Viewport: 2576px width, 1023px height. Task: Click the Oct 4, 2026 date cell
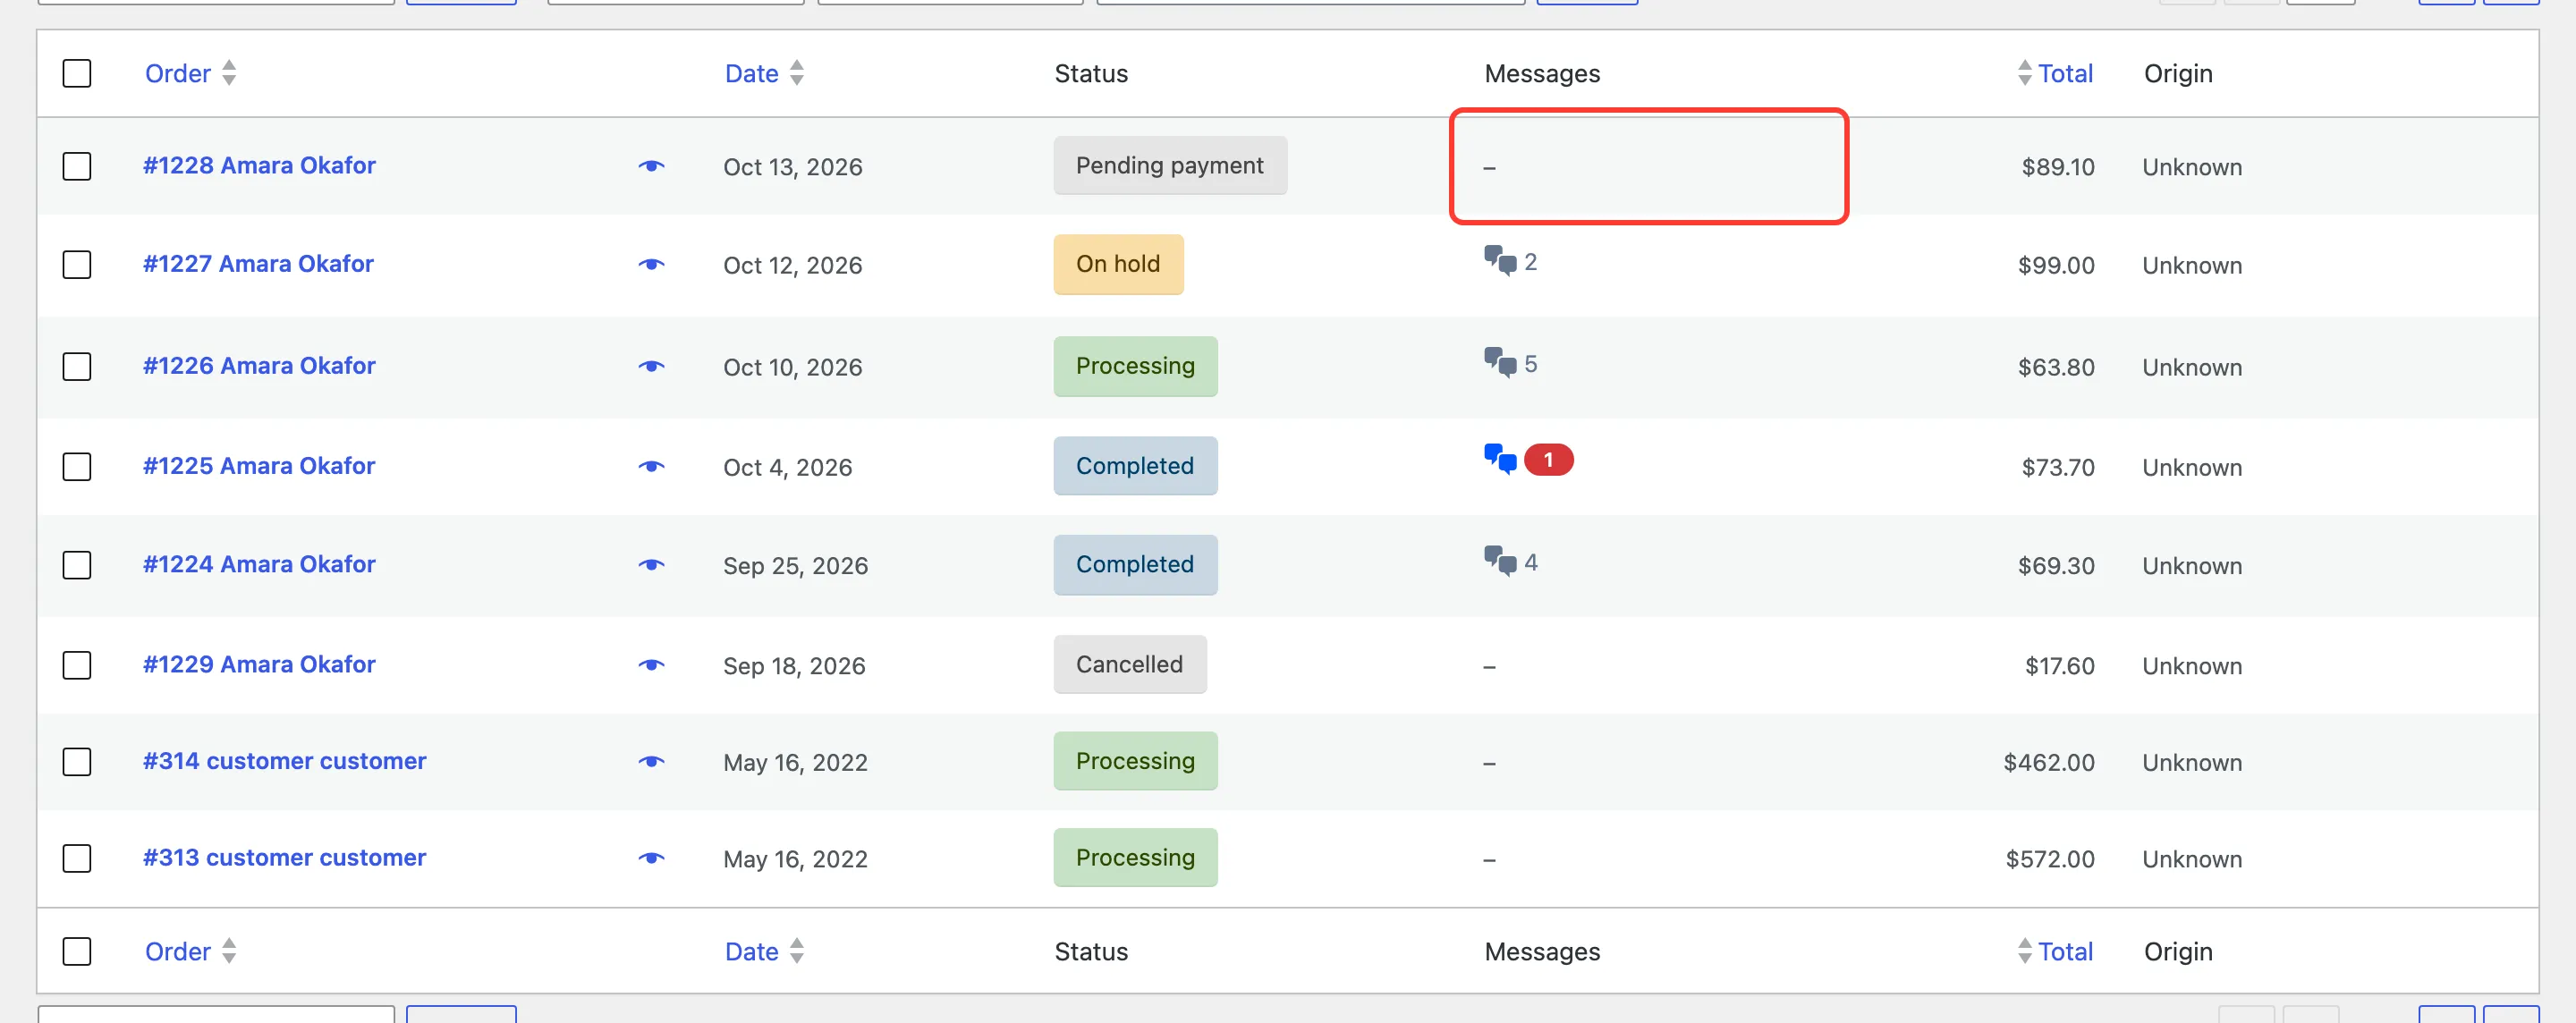point(788,467)
